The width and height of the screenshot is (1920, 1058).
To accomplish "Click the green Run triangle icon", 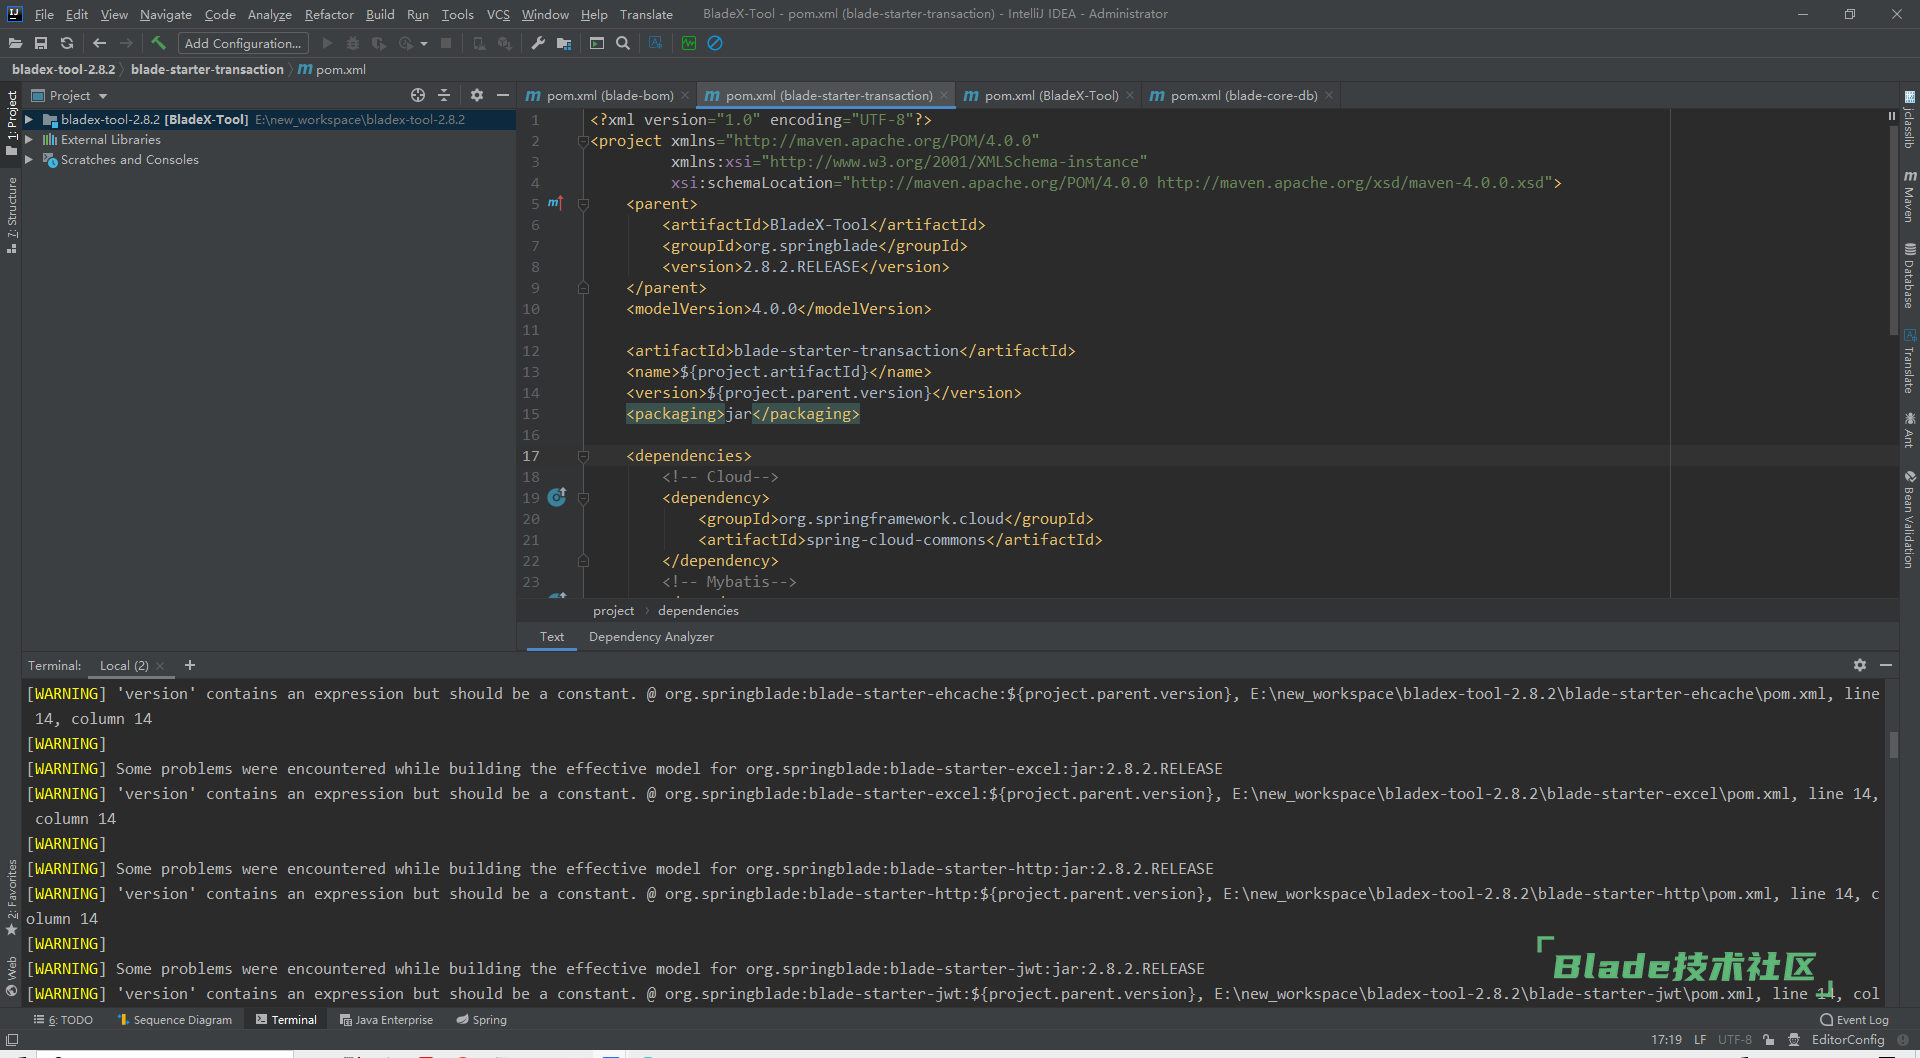I will 327,43.
